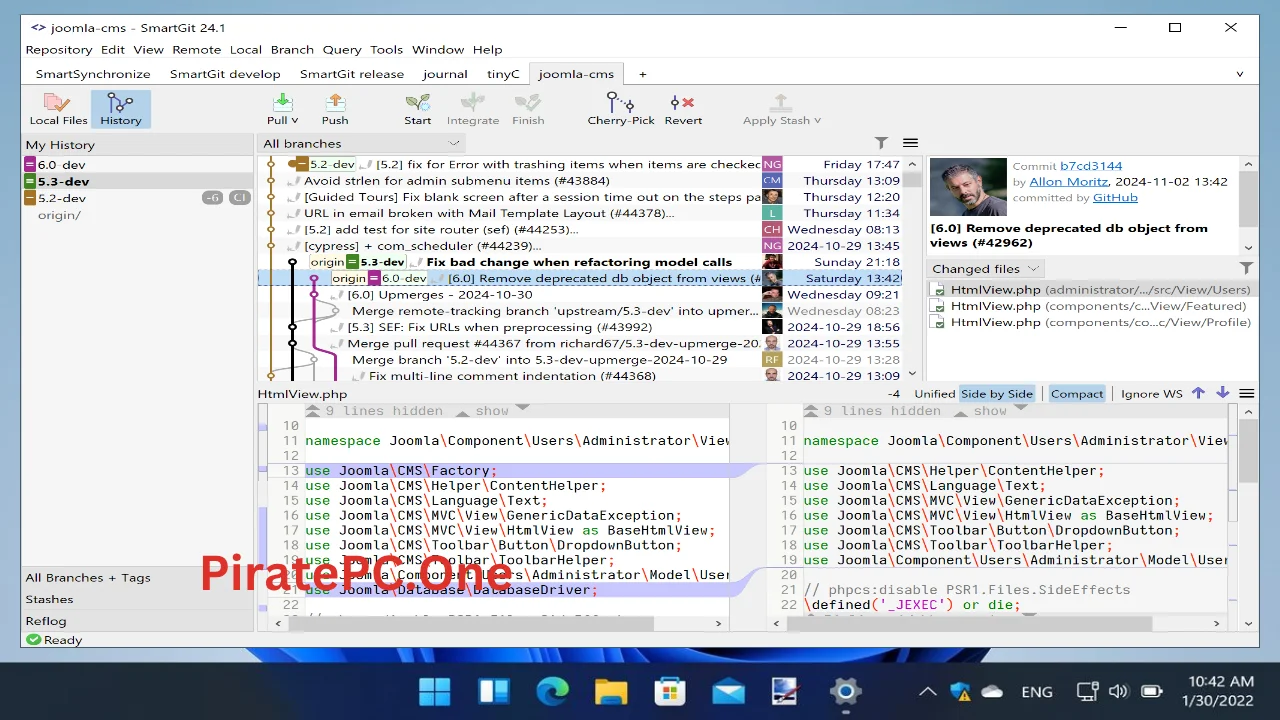Click the Push toolbar icon
1280x720 pixels.
[335, 103]
